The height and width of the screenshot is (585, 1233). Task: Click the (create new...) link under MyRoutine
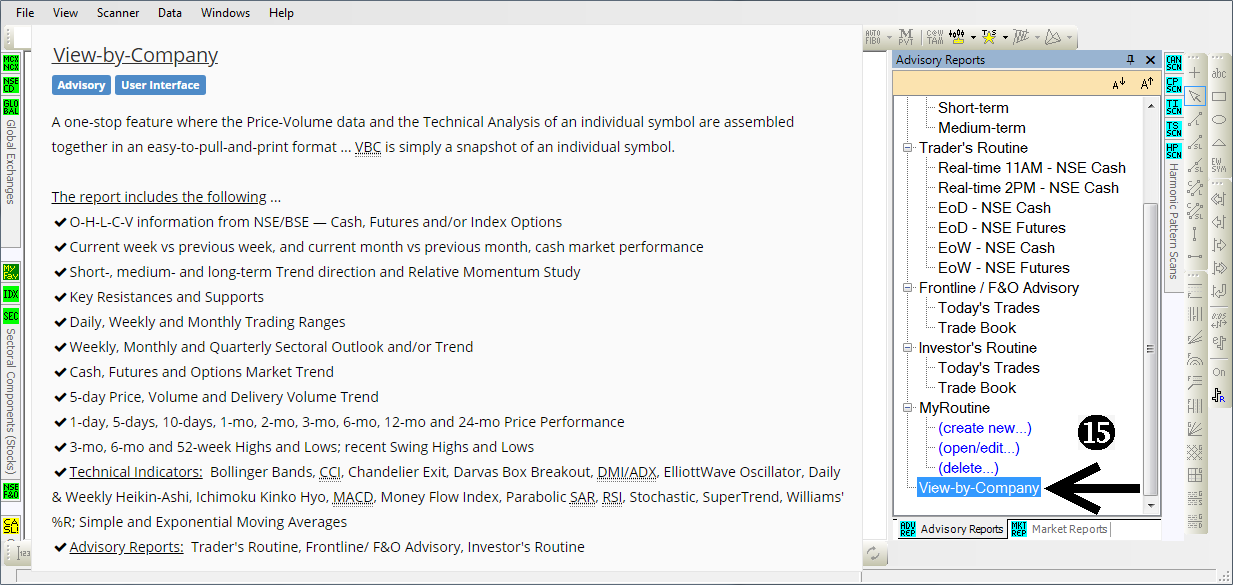[x=985, y=428]
